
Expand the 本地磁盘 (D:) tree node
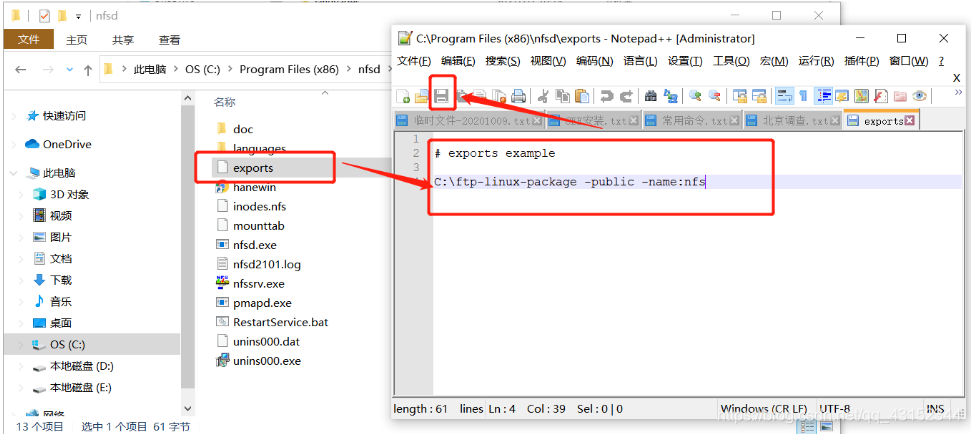(23, 366)
